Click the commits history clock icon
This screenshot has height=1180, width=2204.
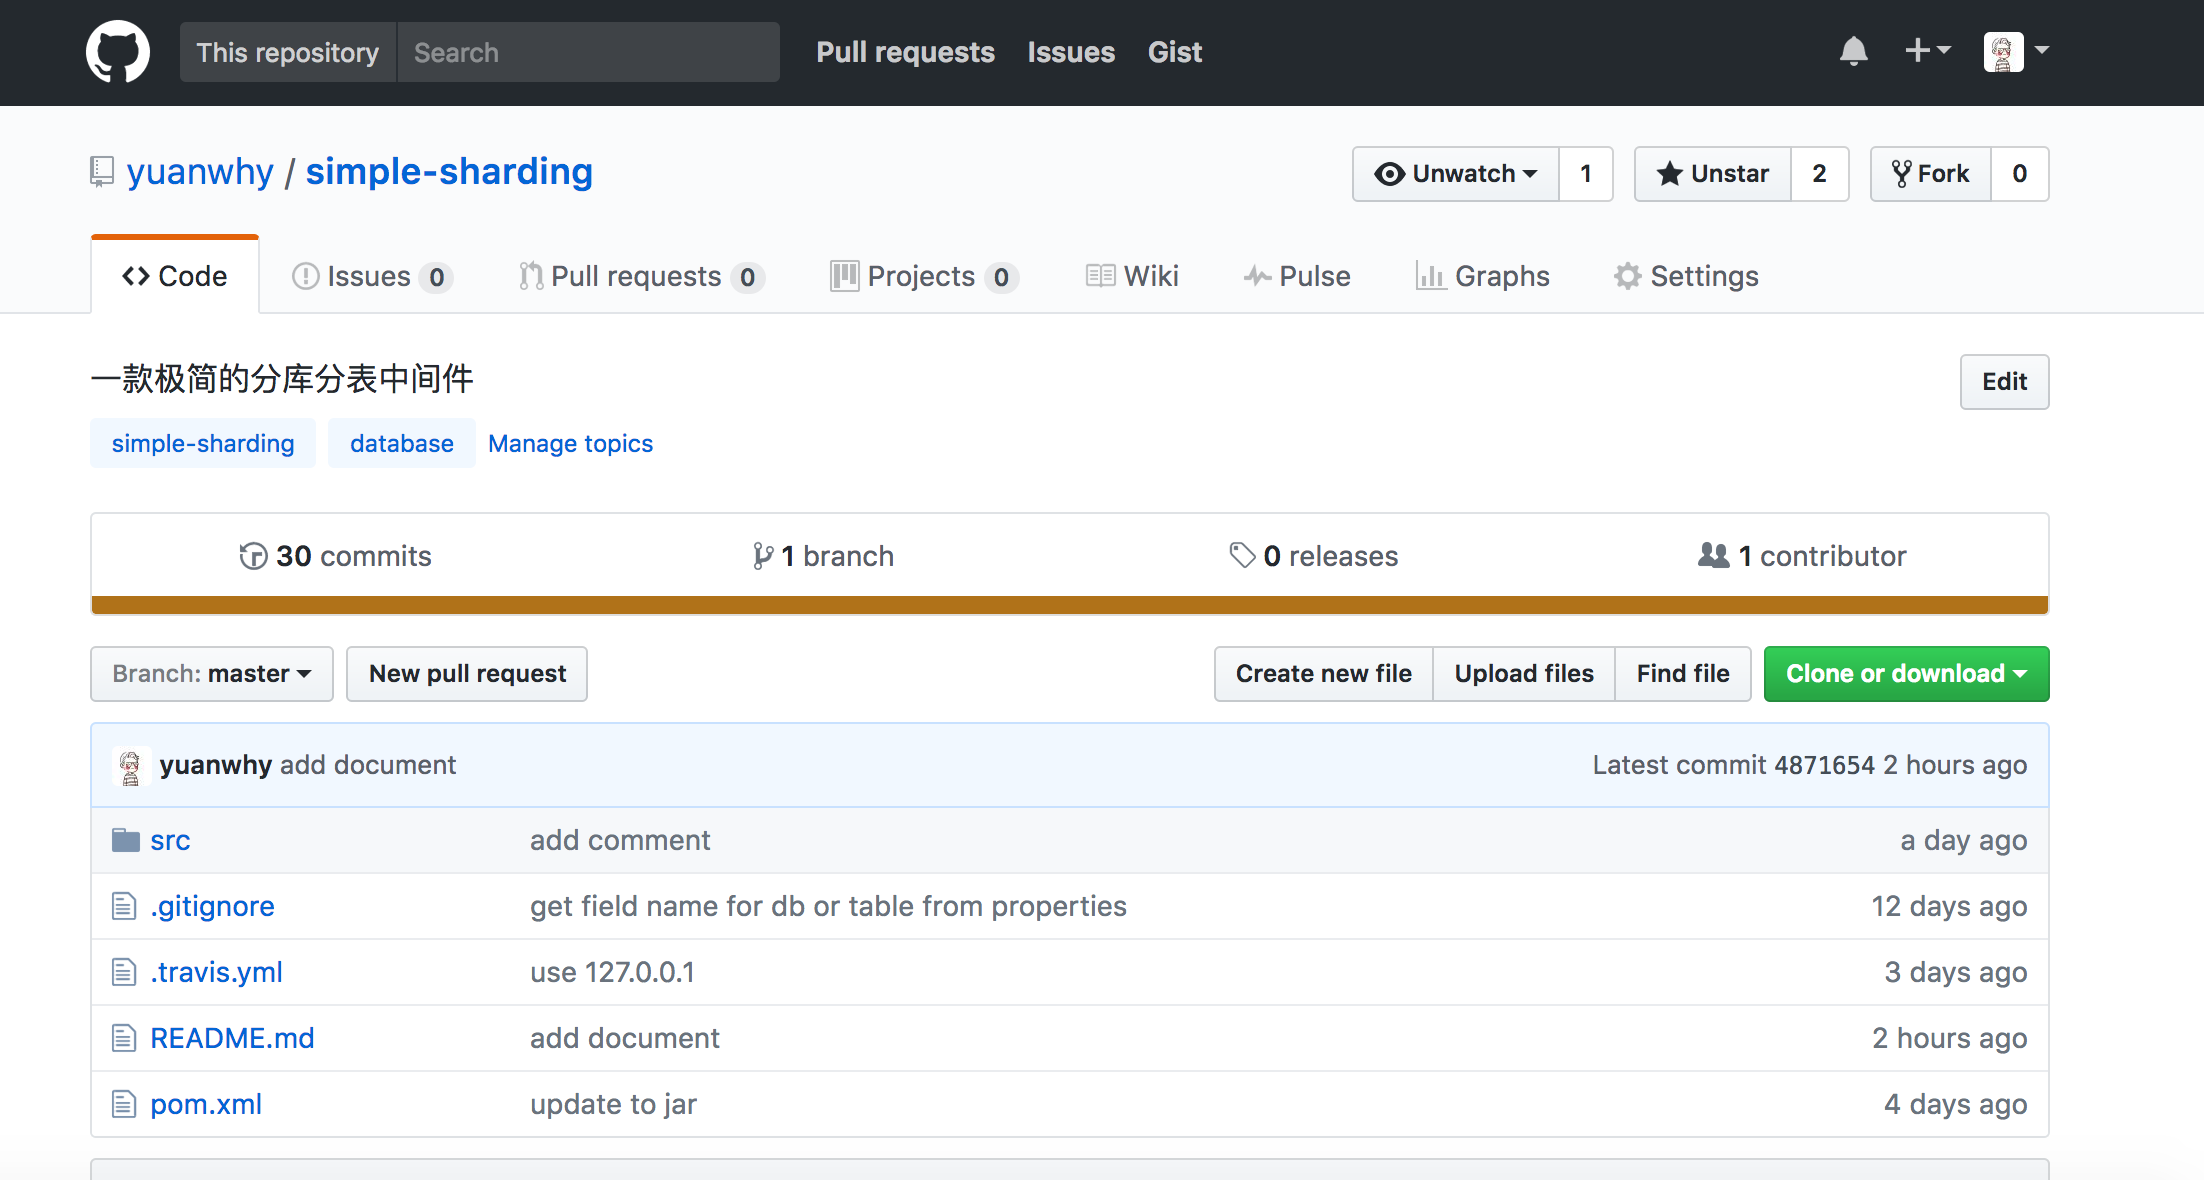pos(253,556)
